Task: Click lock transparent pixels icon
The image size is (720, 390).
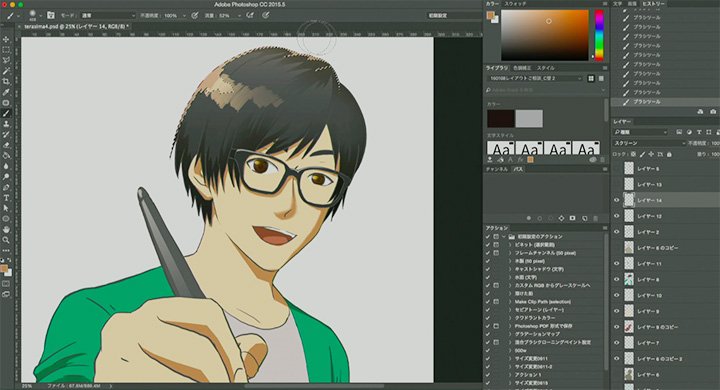Action: click(633, 154)
